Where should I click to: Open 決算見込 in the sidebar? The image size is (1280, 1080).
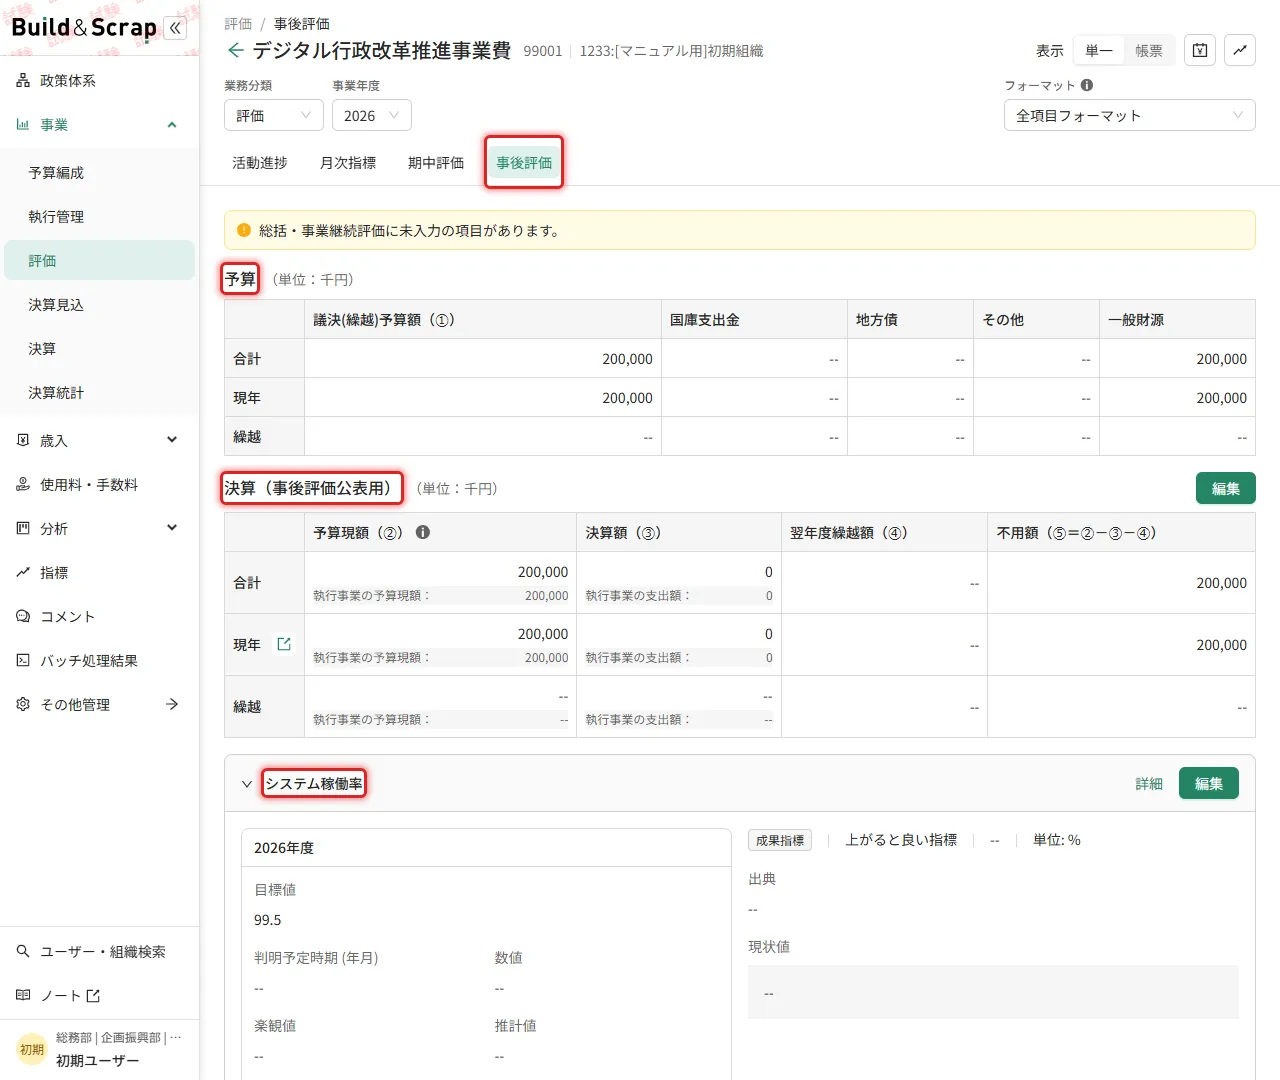(99, 304)
